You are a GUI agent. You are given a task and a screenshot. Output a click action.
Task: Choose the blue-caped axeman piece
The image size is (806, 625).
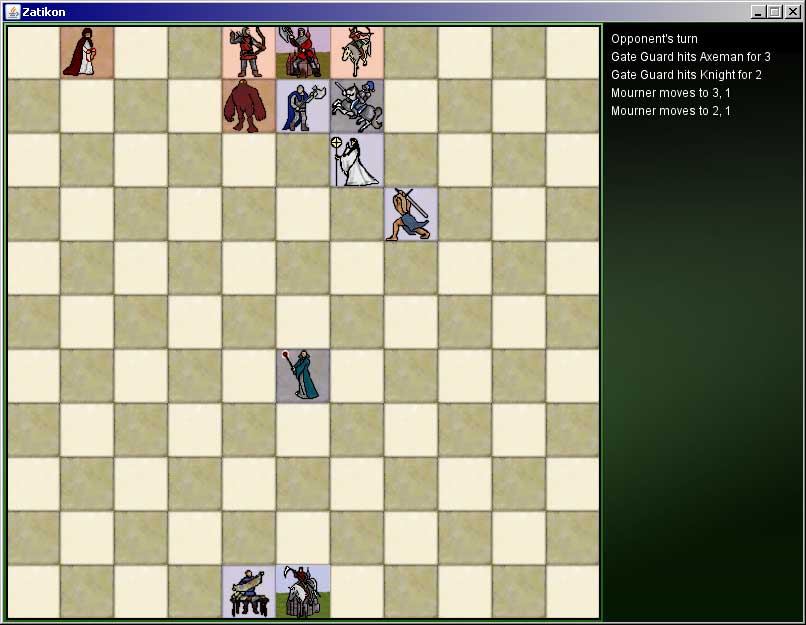click(303, 106)
